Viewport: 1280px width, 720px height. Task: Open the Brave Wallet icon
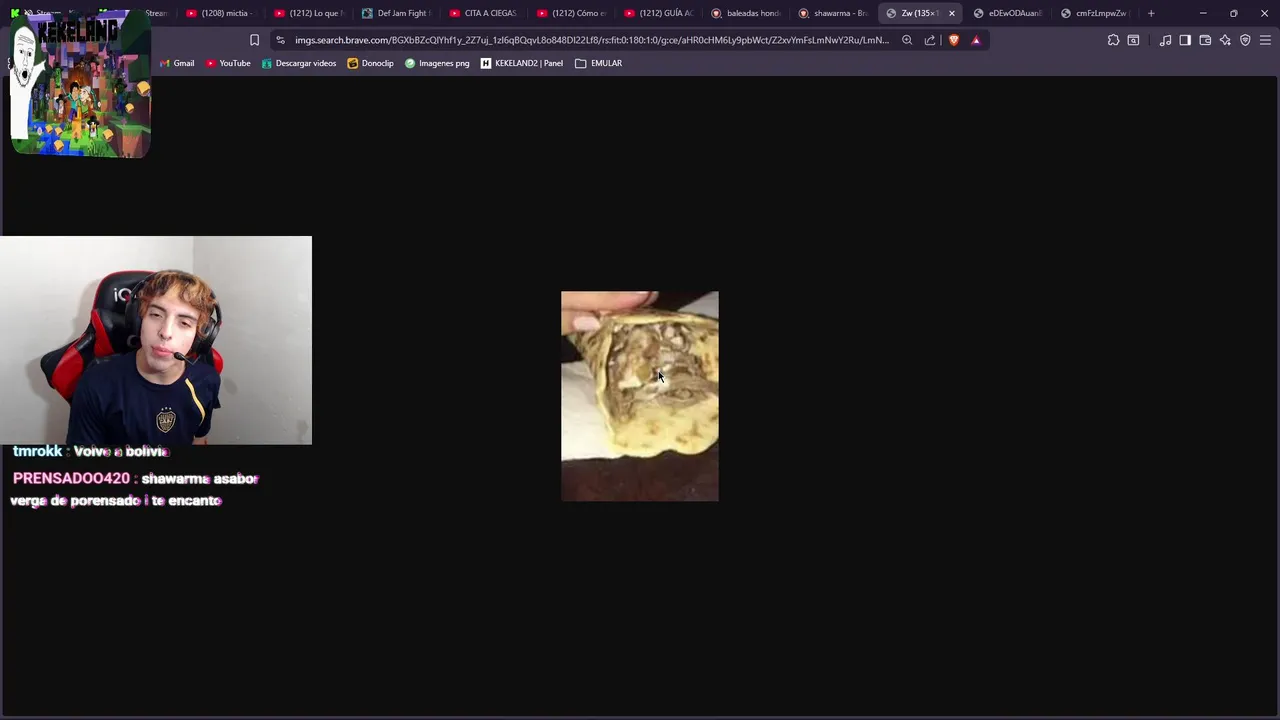coord(1205,40)
